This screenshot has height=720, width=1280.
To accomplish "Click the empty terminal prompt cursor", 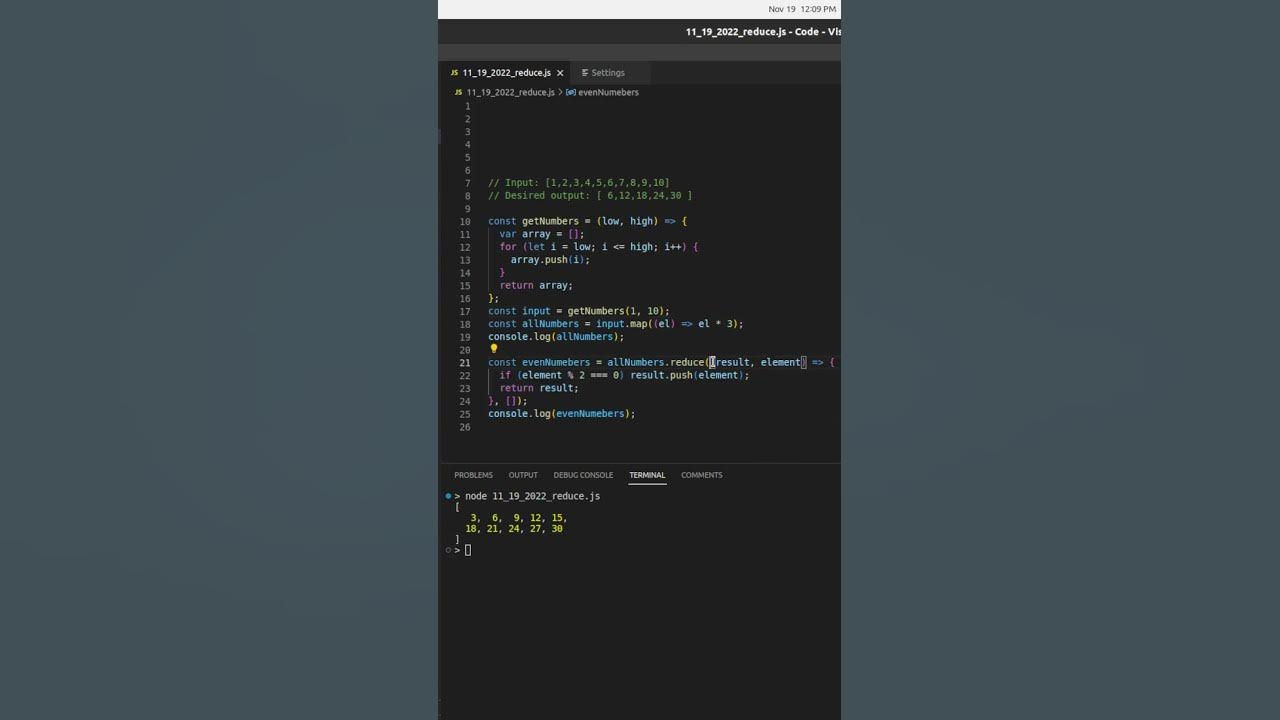I will coord(467,550).
